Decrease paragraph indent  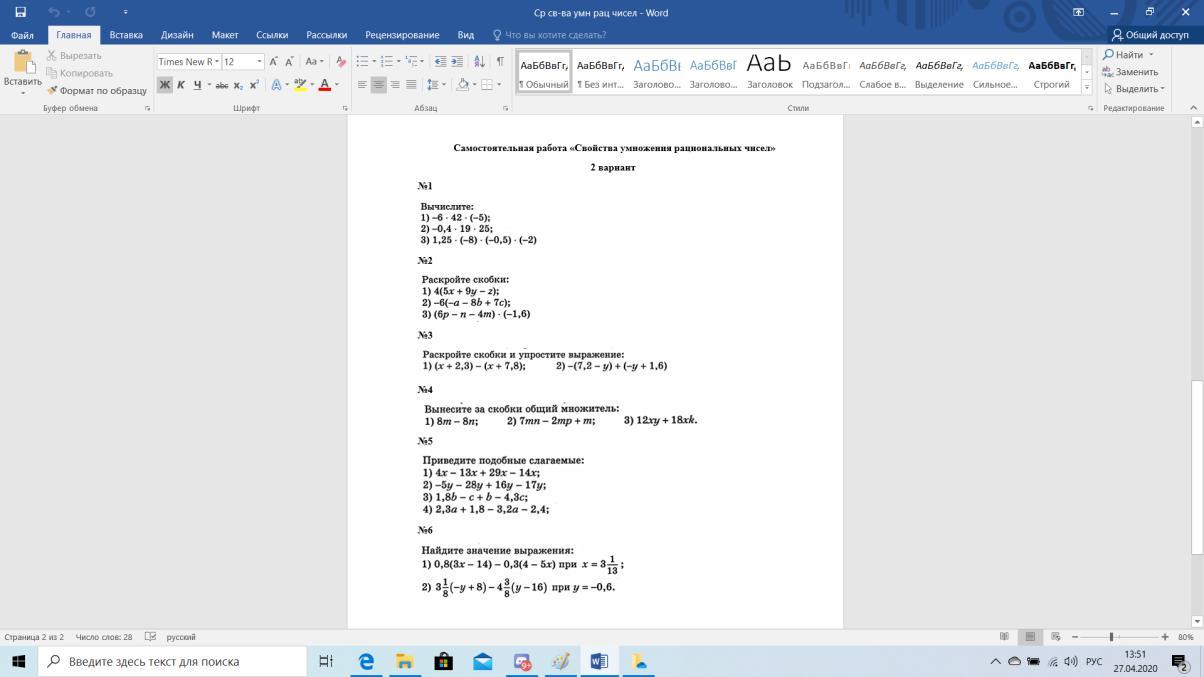point(441,62)
